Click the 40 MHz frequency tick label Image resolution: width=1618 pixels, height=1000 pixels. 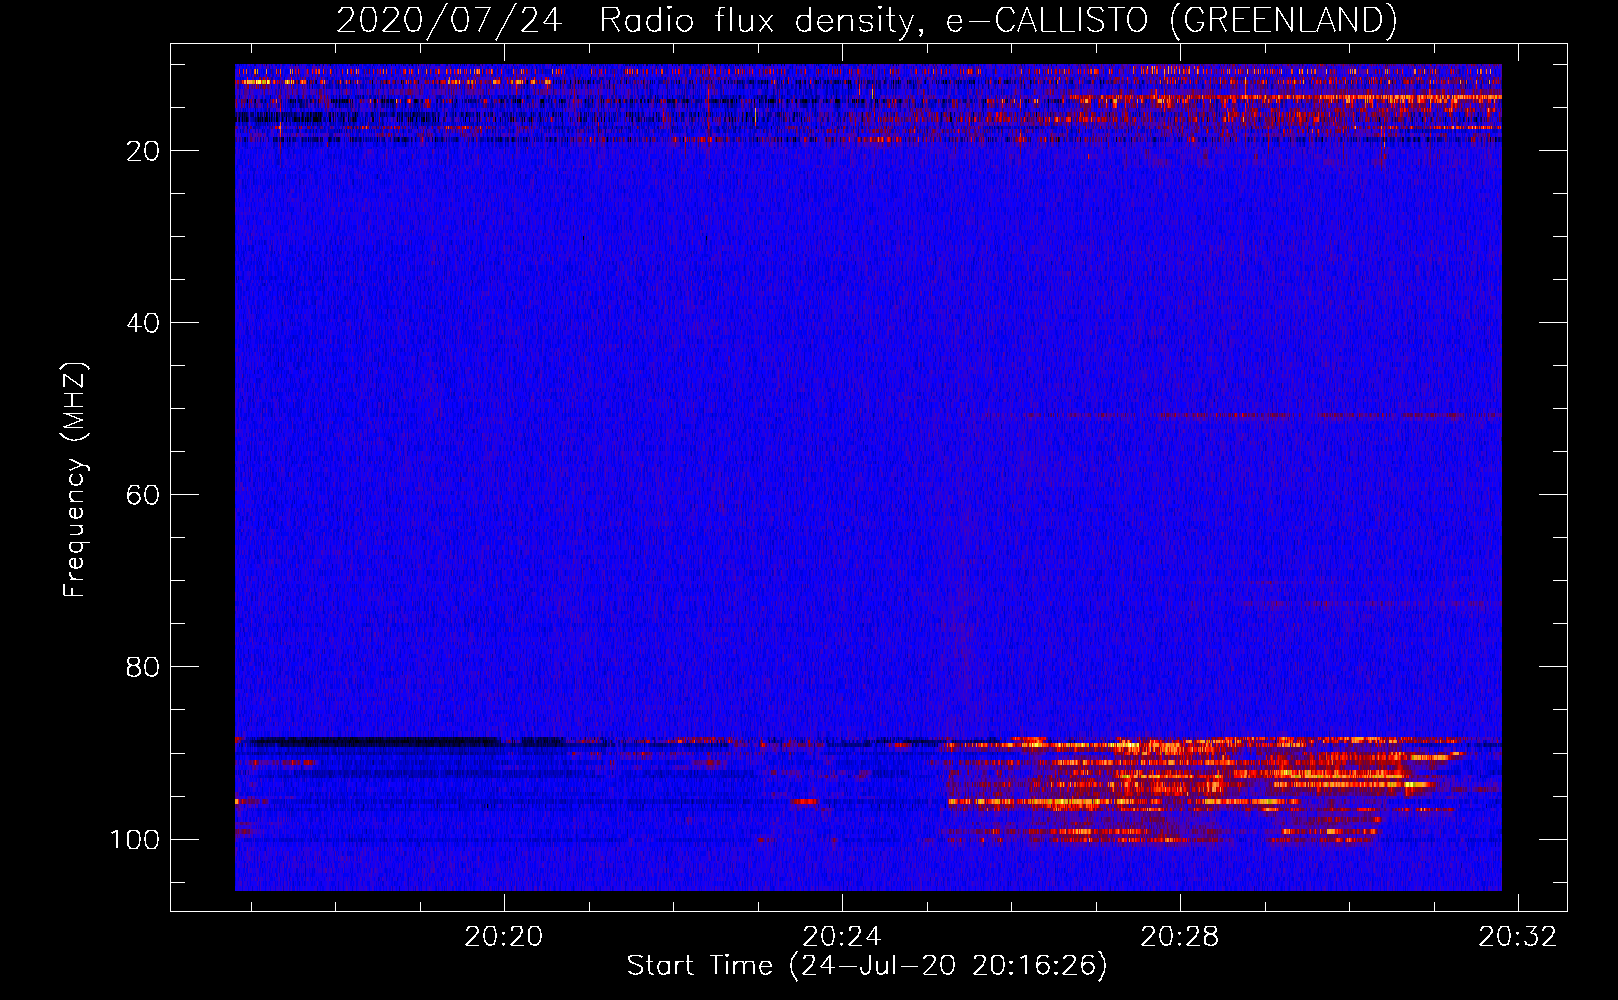144,323
